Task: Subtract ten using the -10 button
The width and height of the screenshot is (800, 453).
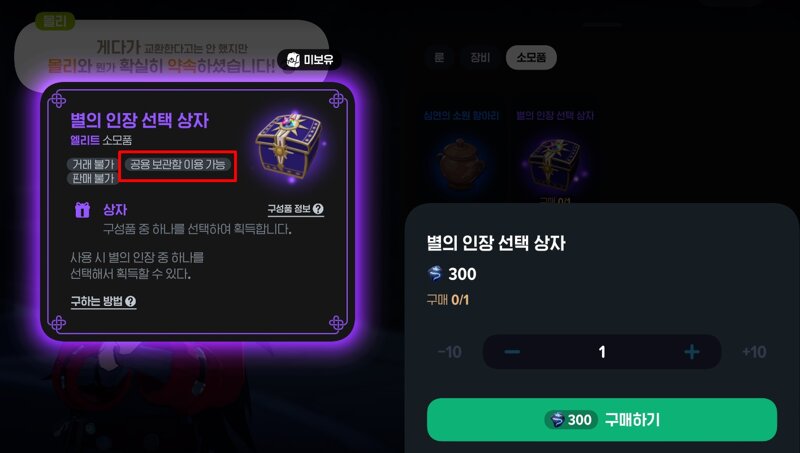Action: [x=449, y=351]
